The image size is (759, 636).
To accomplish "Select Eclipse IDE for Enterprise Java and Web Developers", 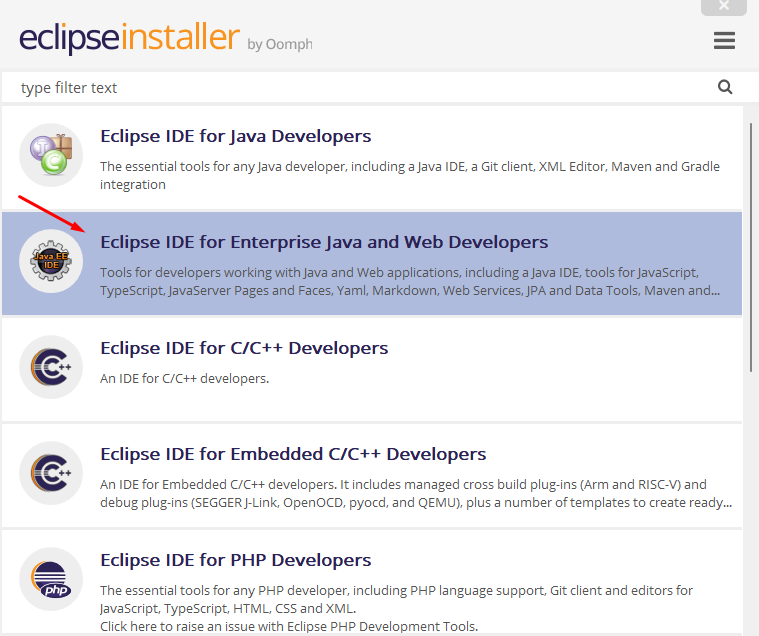I will (x=324, y=242).
